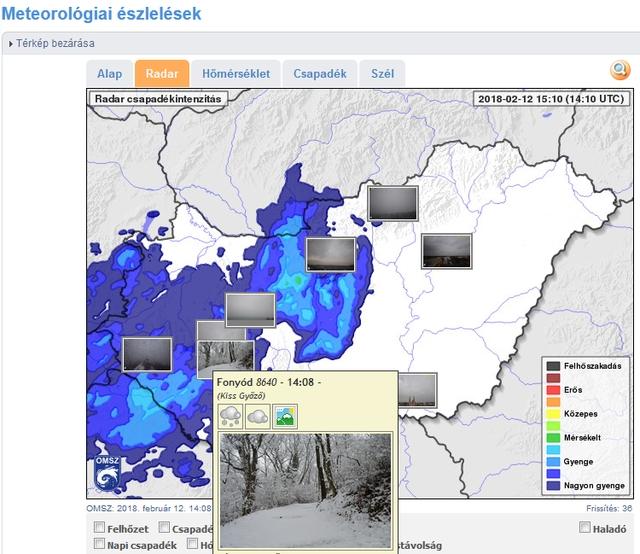Click the landscape photo icon in popup

pos(285,416)
